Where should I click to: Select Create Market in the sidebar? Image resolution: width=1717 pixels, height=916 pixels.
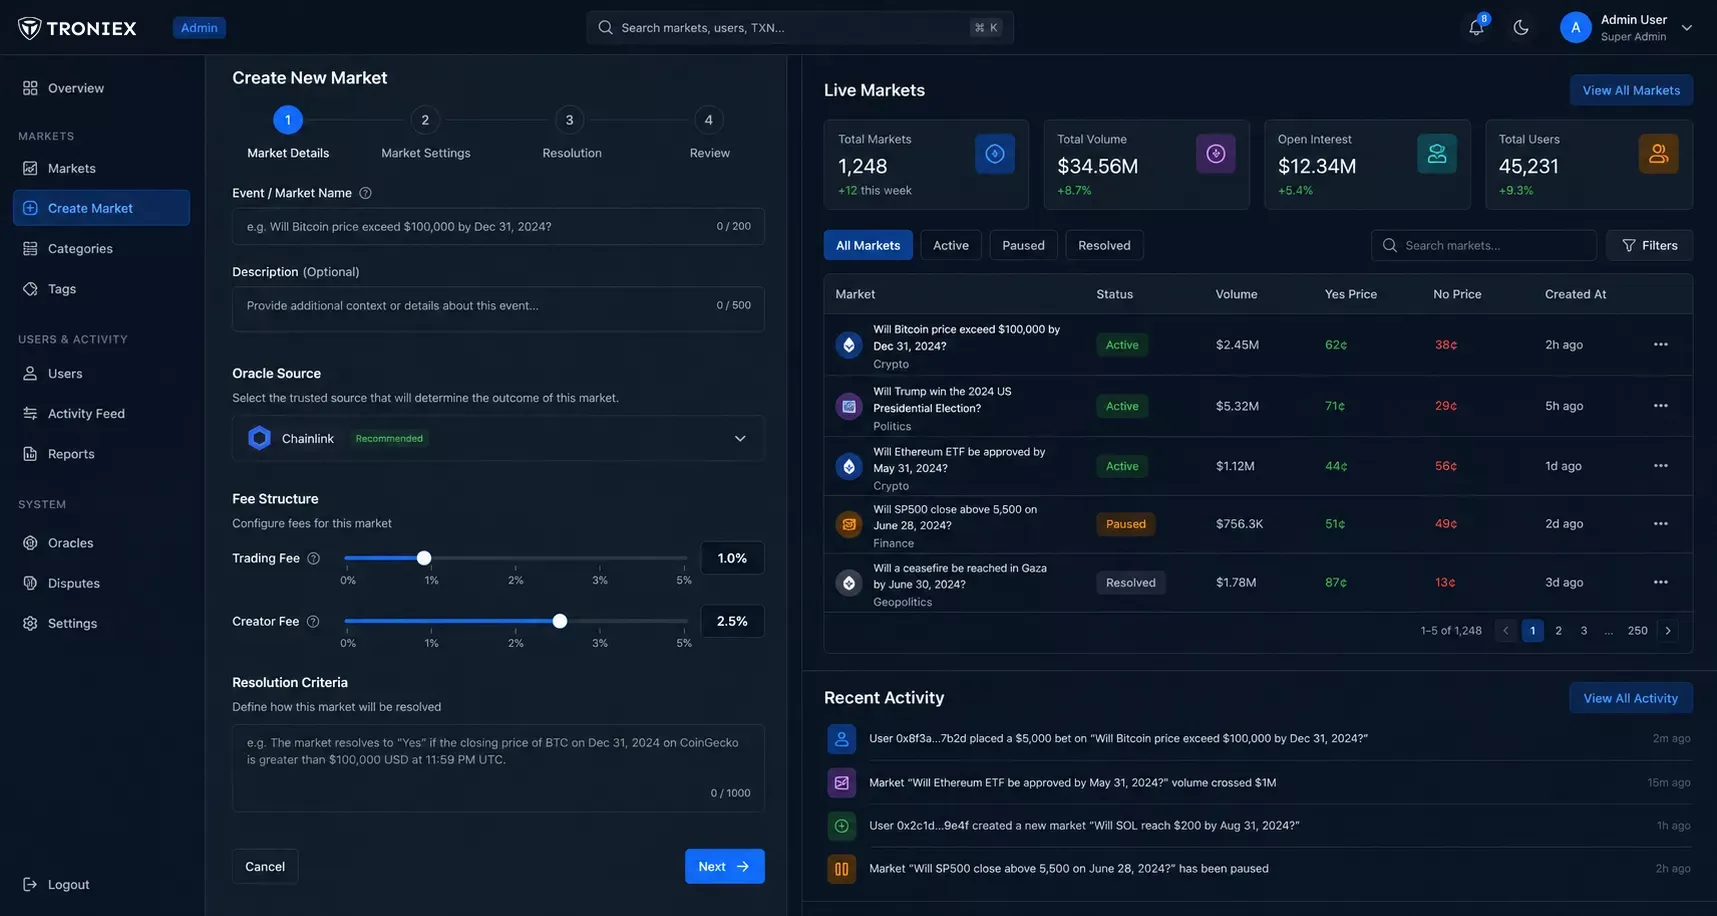tap(101, 208)
